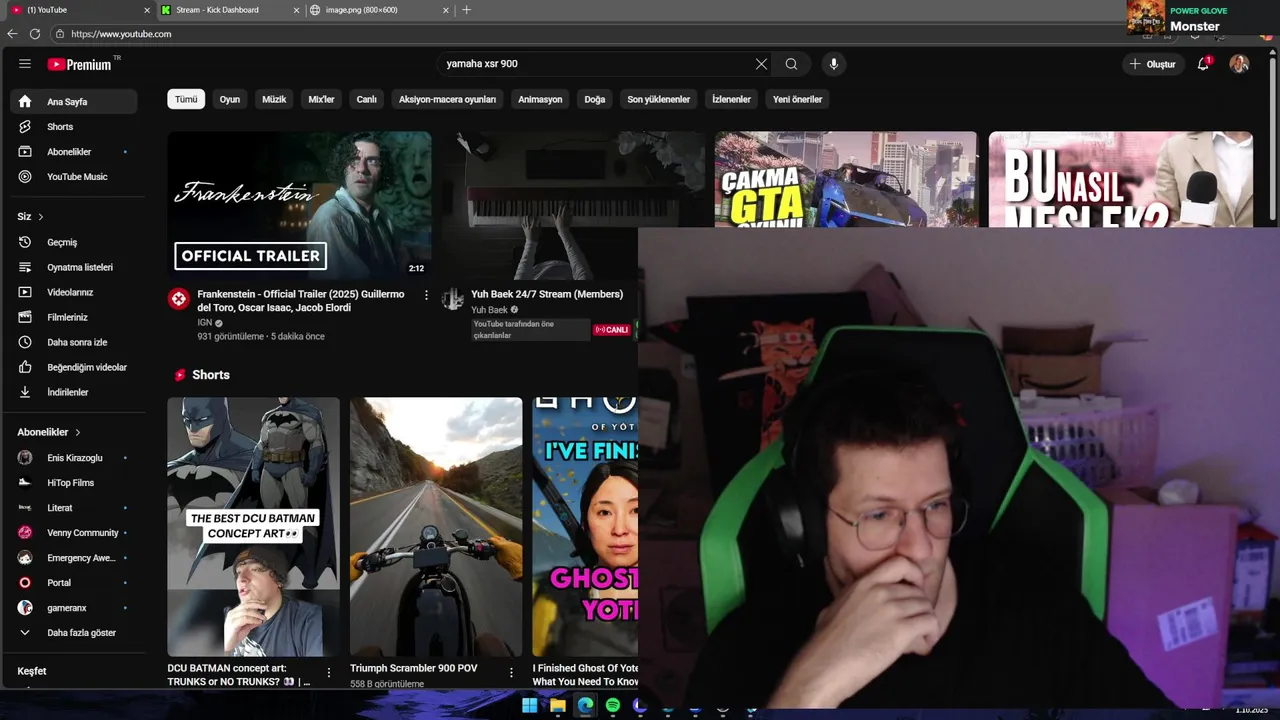Open Venny Community channel

[74, 533]
